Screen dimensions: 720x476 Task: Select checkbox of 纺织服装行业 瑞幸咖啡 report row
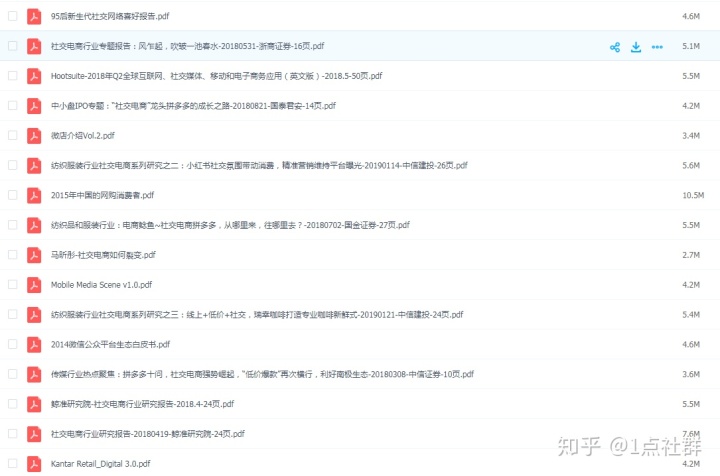tap(12, 314)
